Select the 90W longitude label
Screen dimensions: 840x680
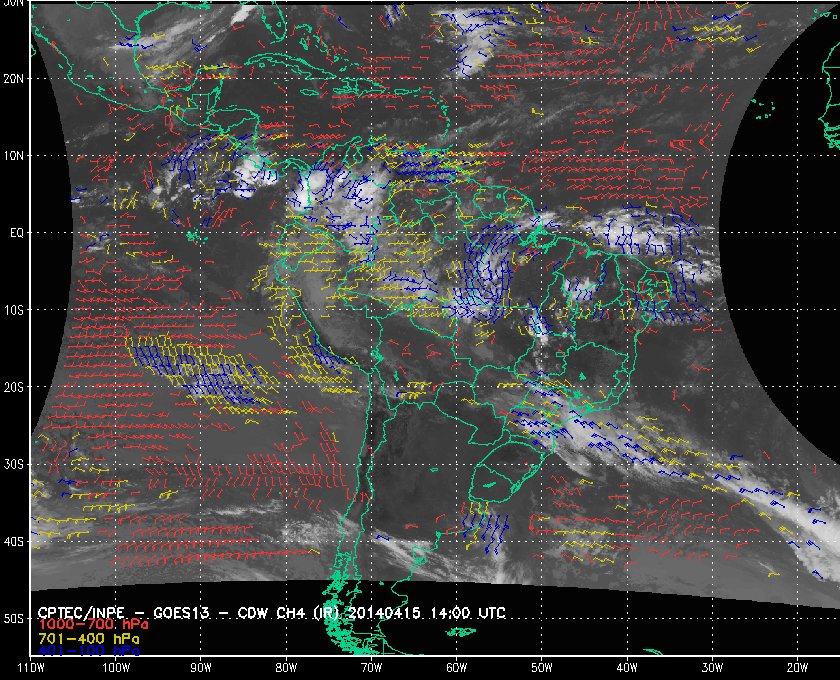pos(201,668)
